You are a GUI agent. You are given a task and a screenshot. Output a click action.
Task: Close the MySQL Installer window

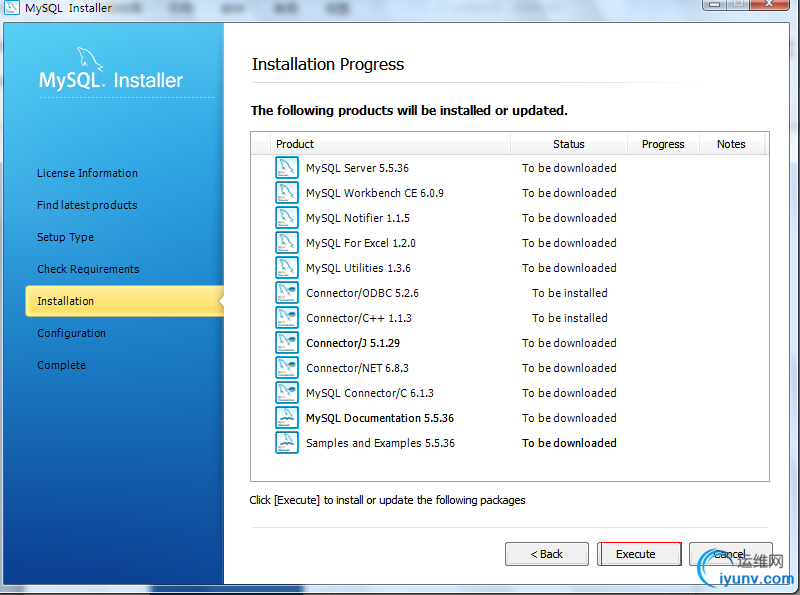tap(771, 4)
